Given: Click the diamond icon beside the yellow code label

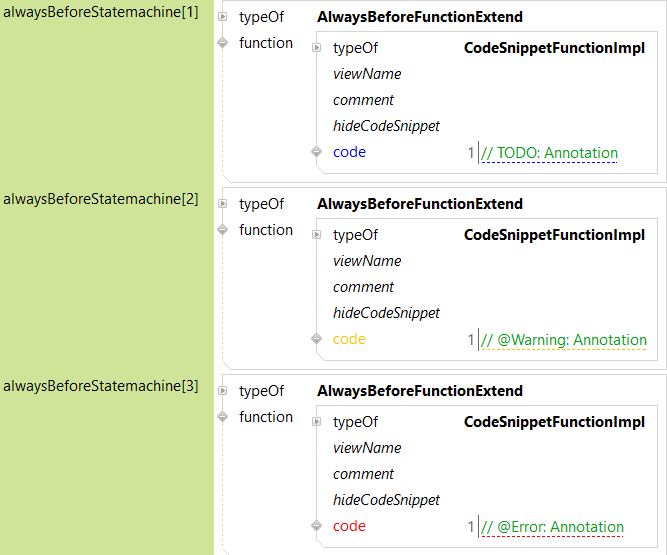Looking at the screenshot, I should 316,340.
